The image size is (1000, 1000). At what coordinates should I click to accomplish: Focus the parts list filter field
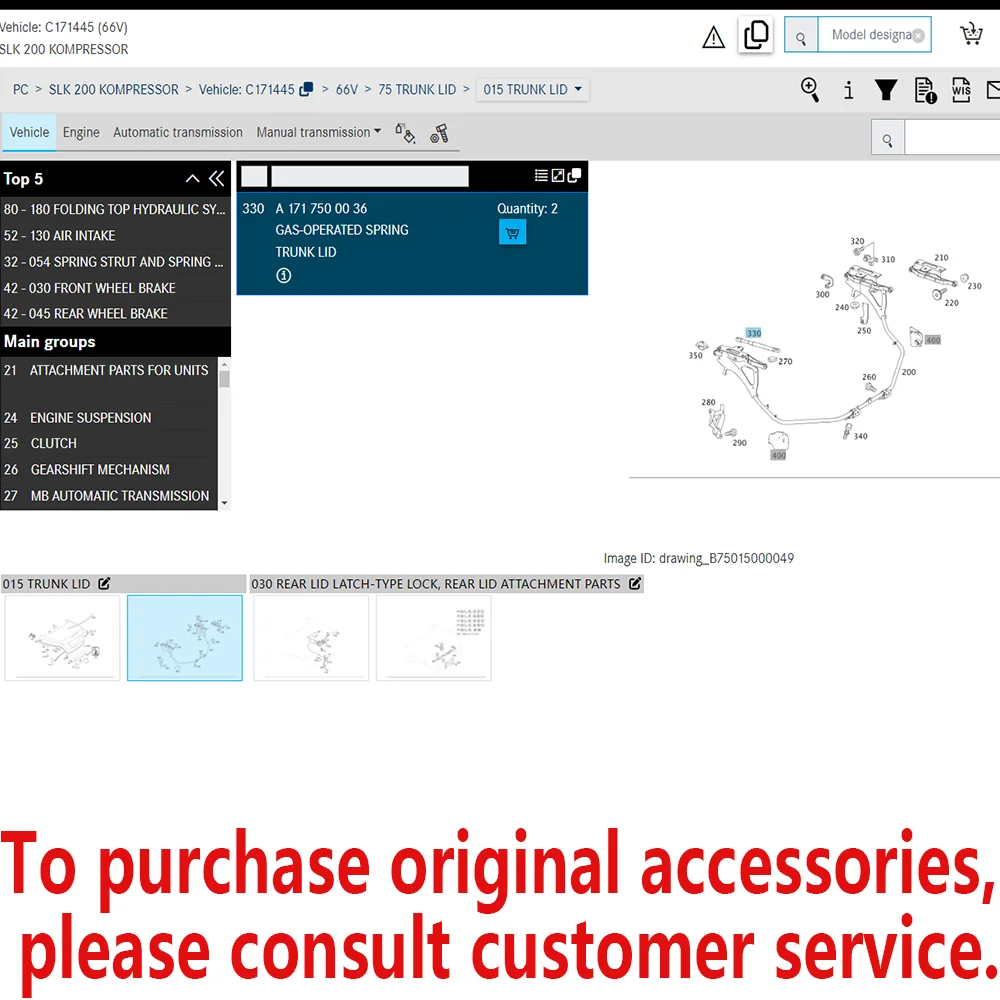370,177
